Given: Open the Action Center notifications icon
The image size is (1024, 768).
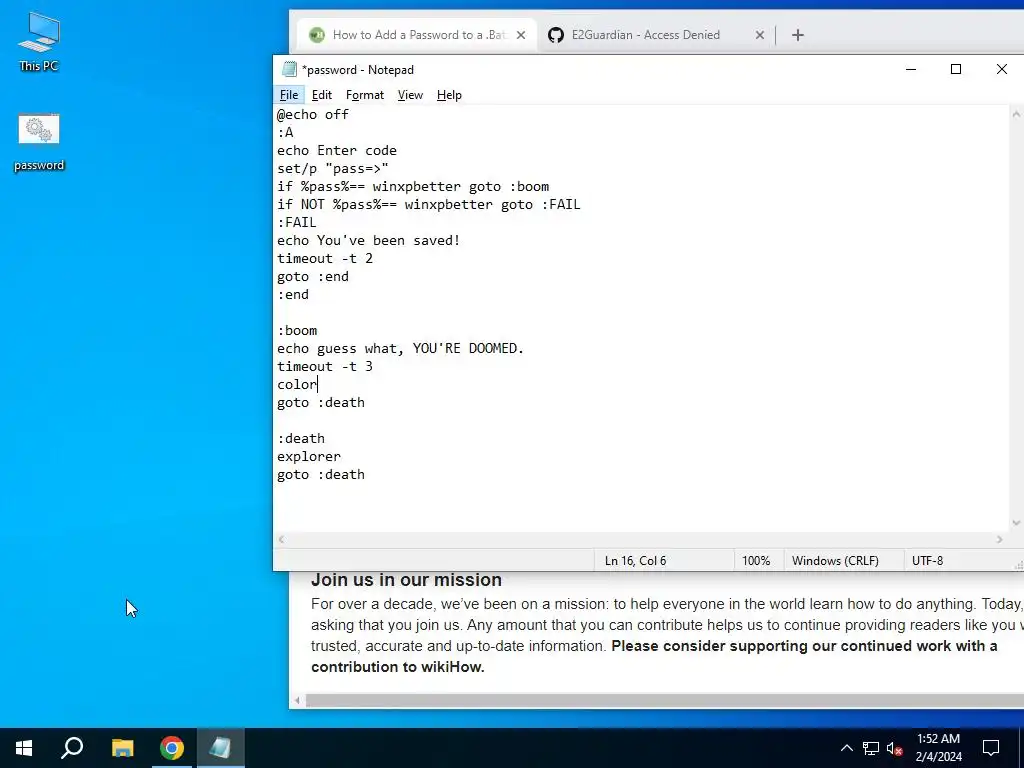Looking at the screenshot, I should point(991,748).
